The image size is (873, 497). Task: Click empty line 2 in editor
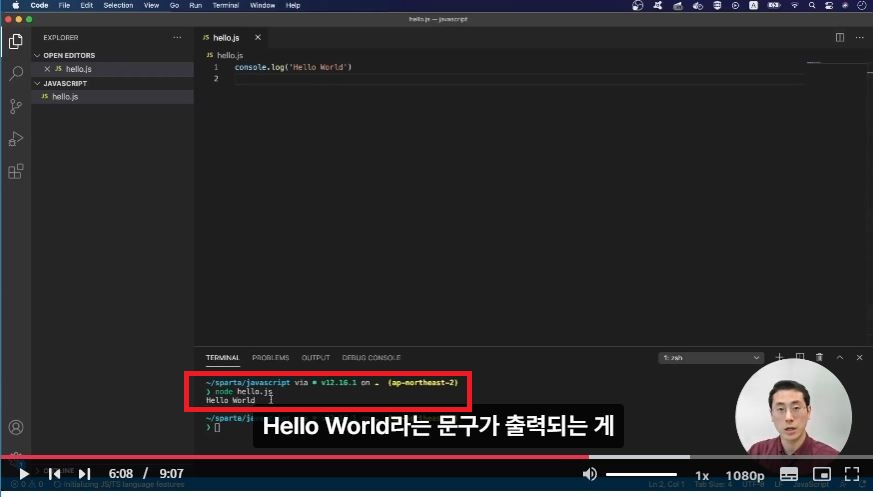click(x=518, y=78)
